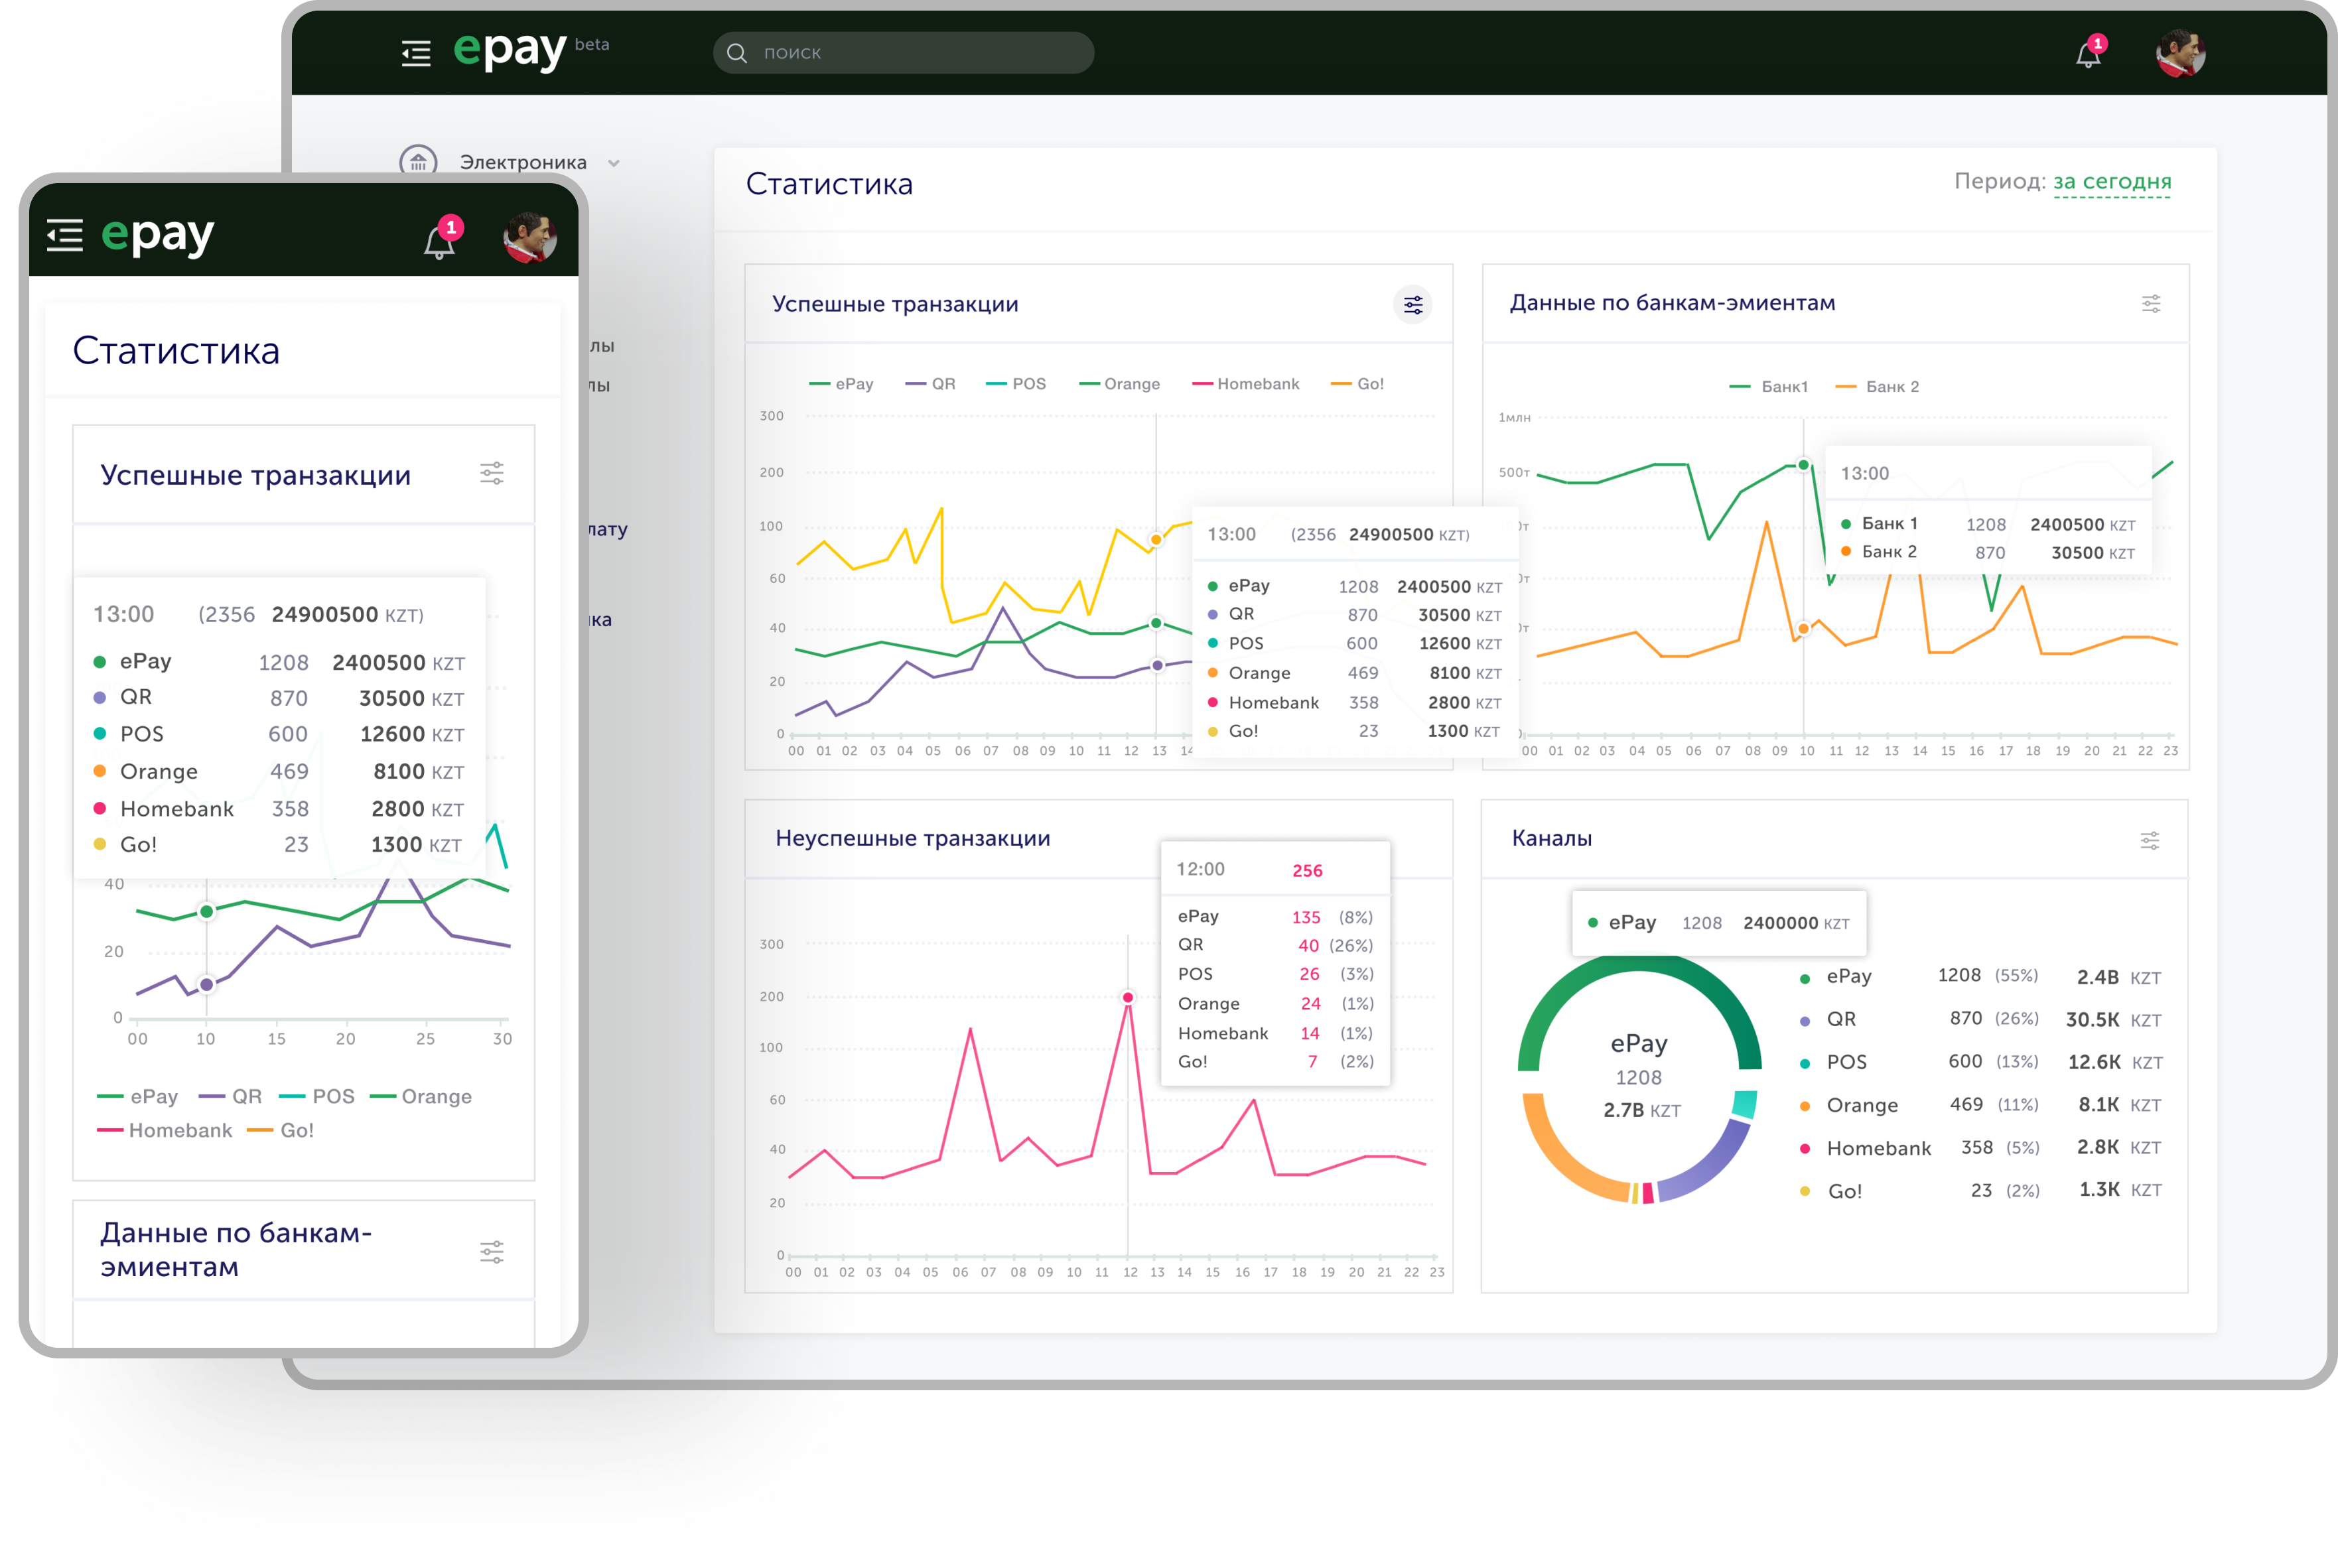Open notifications bell in mobile header

[x=441, y=239]
